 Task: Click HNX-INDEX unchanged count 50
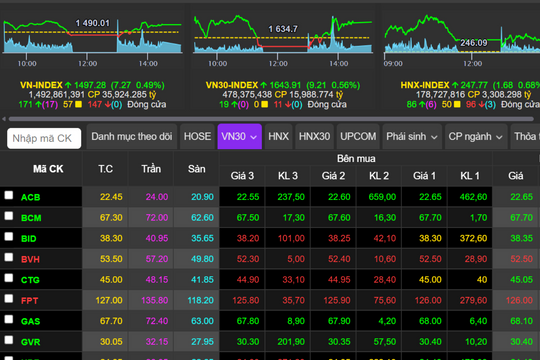coord(446,104)
